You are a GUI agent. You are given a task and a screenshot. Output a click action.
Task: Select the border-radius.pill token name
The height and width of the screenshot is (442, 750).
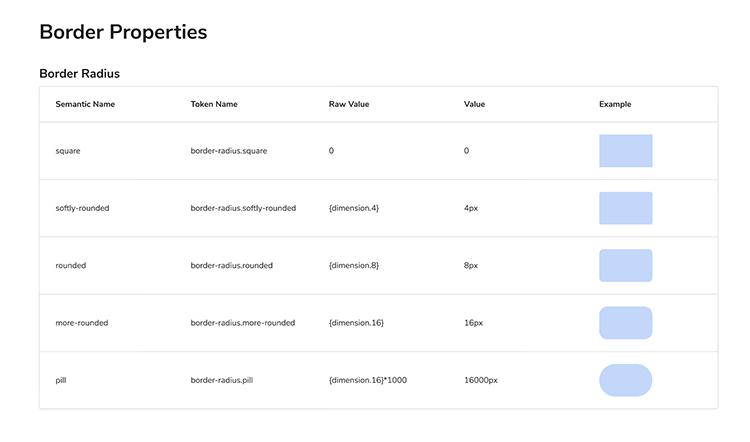point(221,380)
